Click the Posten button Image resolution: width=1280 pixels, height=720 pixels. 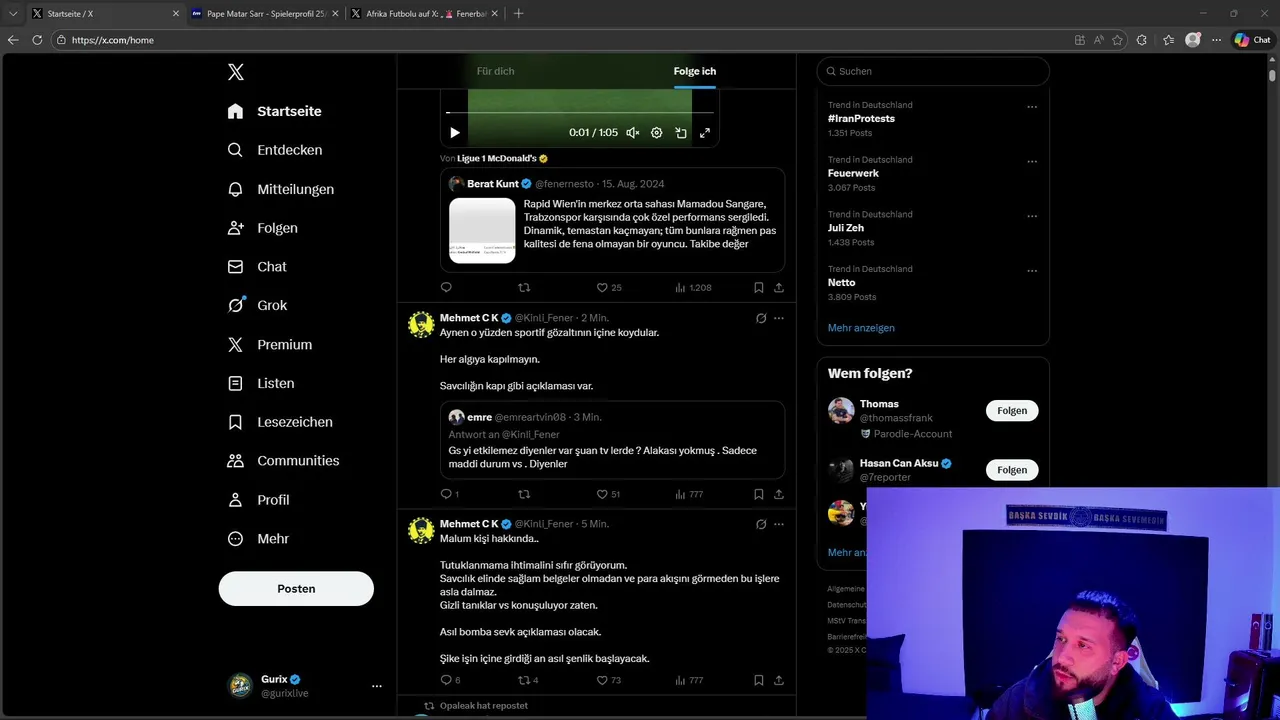click(296, 589)
